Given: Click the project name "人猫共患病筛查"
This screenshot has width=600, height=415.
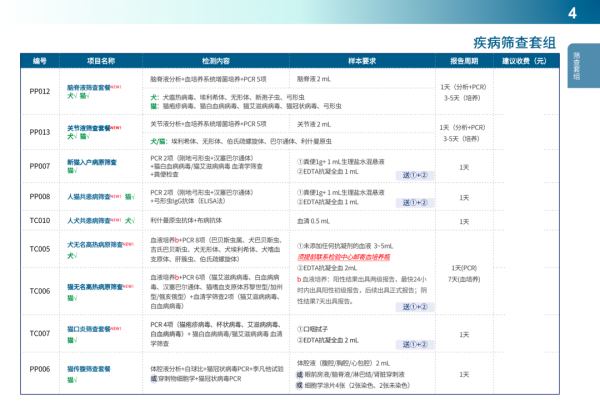Looking at the screenshot, I should click(89, 197).
